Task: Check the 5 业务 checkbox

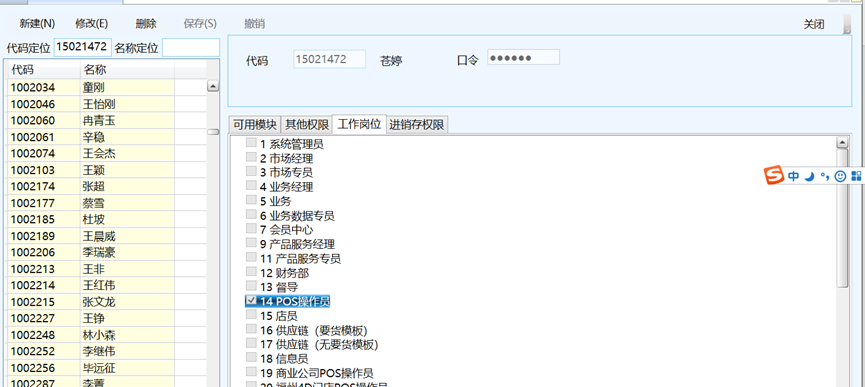Action: coord(251,200)
